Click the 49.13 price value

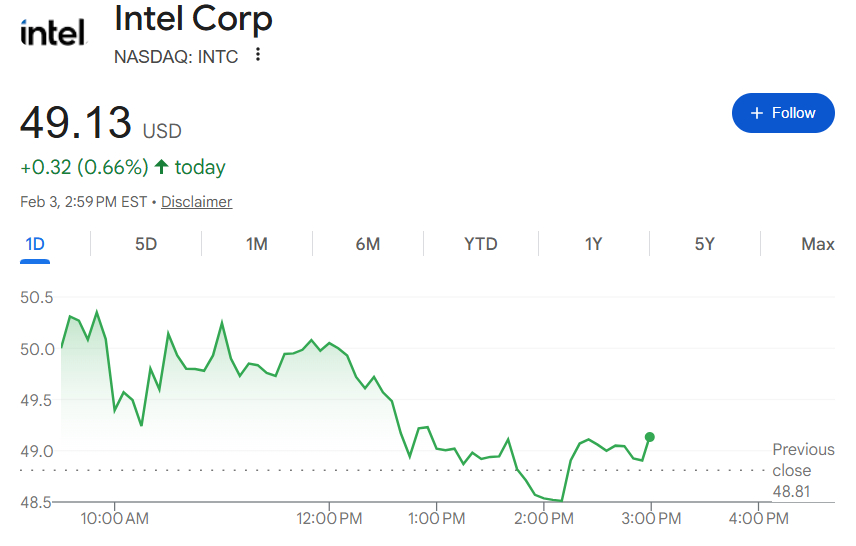click(x=76, y=123)
